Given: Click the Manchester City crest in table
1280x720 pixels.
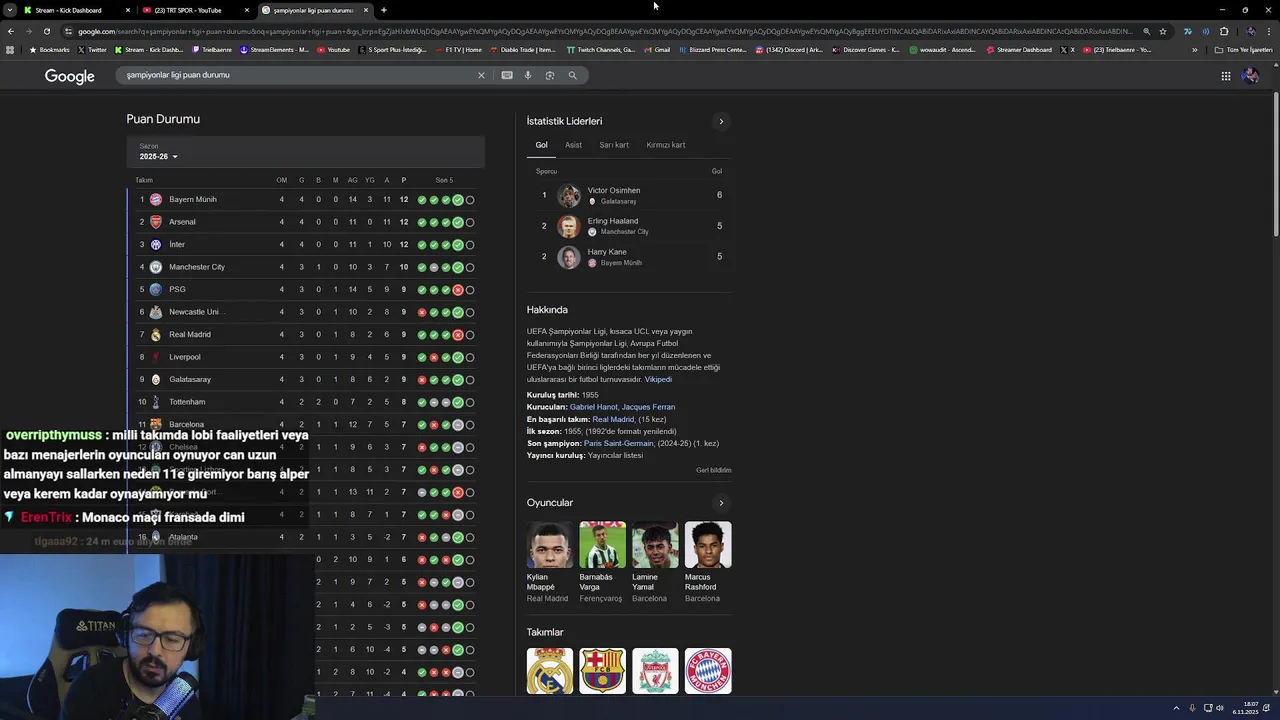Looking at the screenshot, I should [x=156, y=267].
